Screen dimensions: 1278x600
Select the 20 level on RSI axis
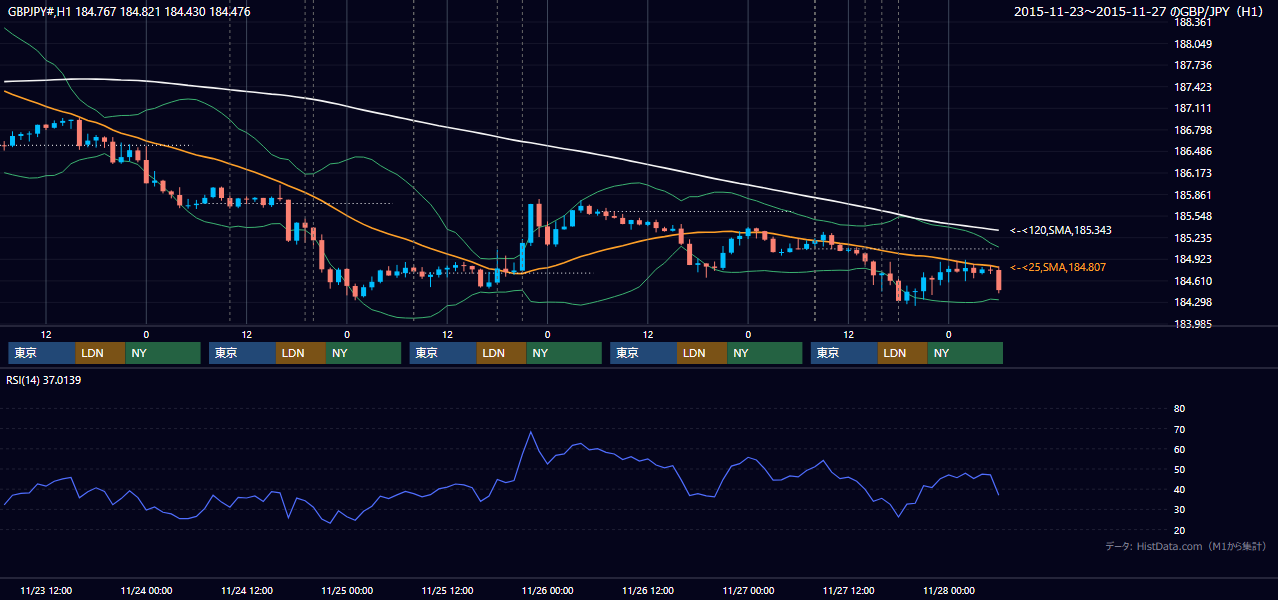[x=1179, y=530]
